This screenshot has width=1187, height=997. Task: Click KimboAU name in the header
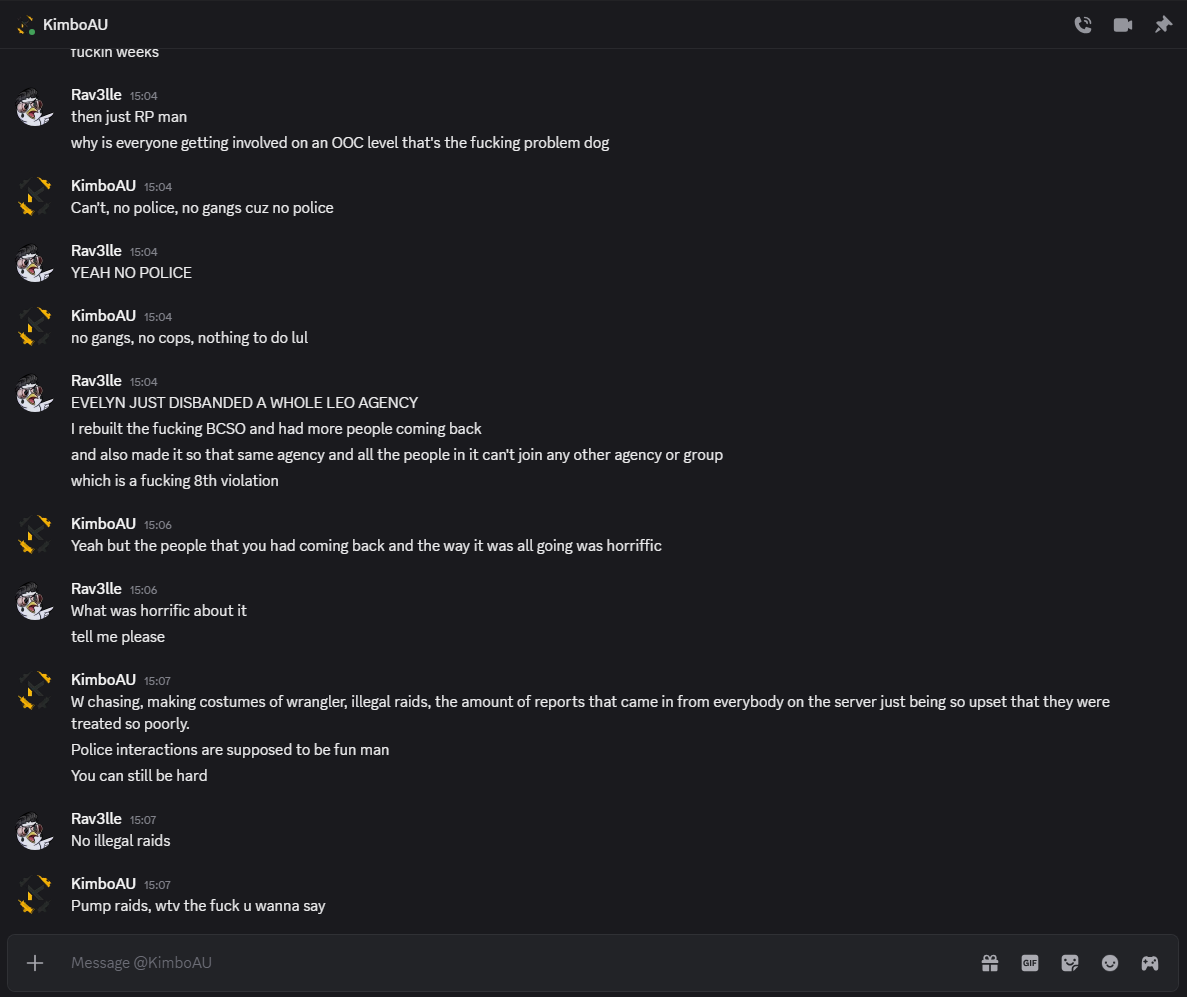pos(76,25)
